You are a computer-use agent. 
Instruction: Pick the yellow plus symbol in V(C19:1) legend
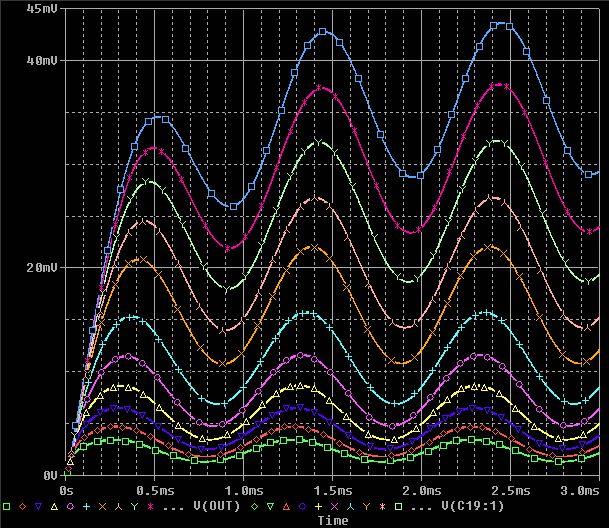[x=318, y=506]
